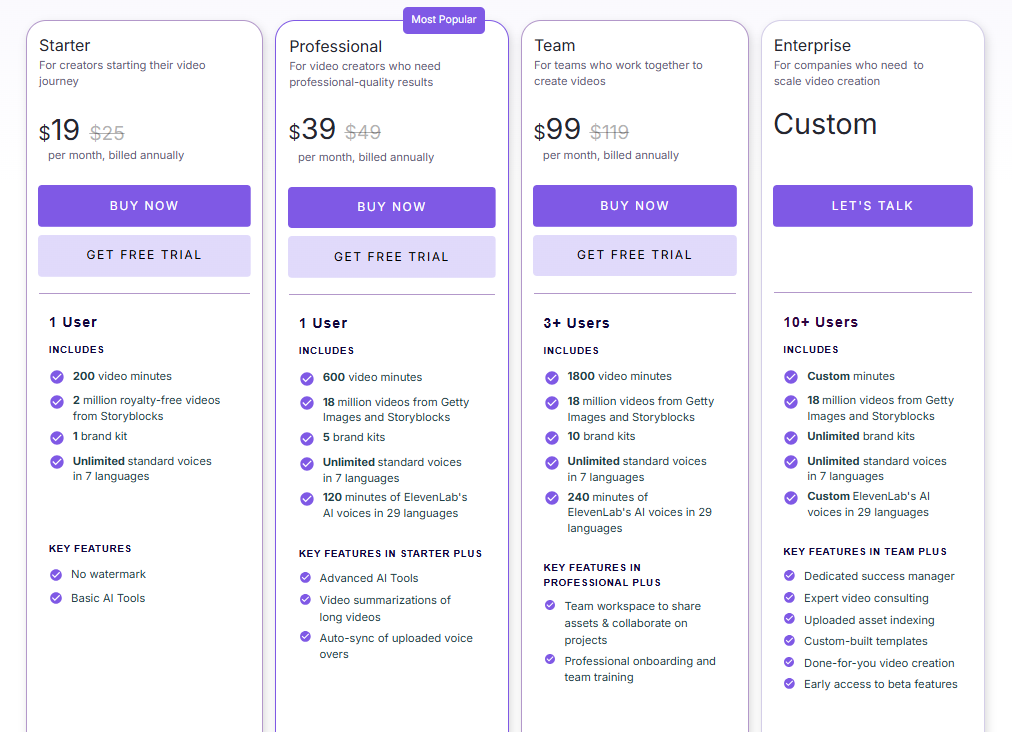Image resolution: width=1012 pixels, height=732 pixels.
Task: Click crossed-out $49 price
Action: (363, 132)
